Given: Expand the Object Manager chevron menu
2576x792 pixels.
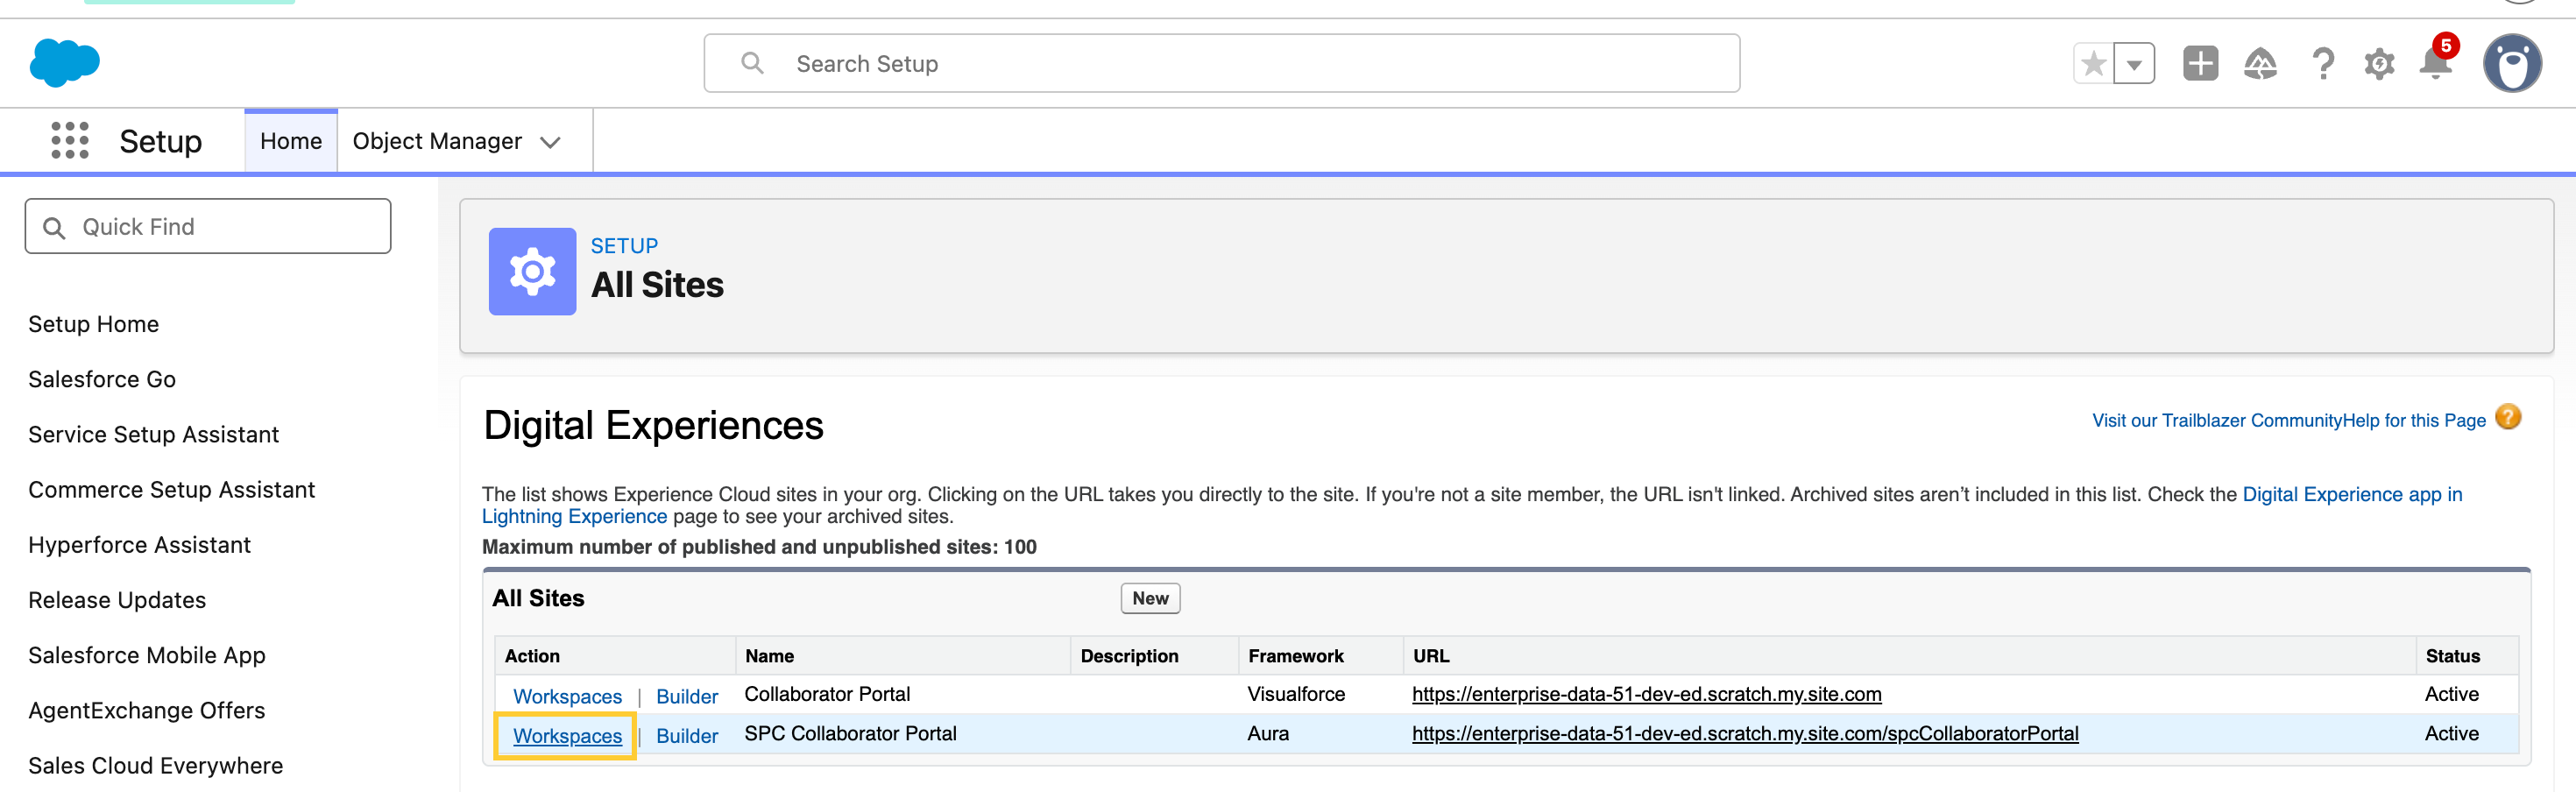Looking at the screenshot, I should pyautogui.click(x=550, y=142).
